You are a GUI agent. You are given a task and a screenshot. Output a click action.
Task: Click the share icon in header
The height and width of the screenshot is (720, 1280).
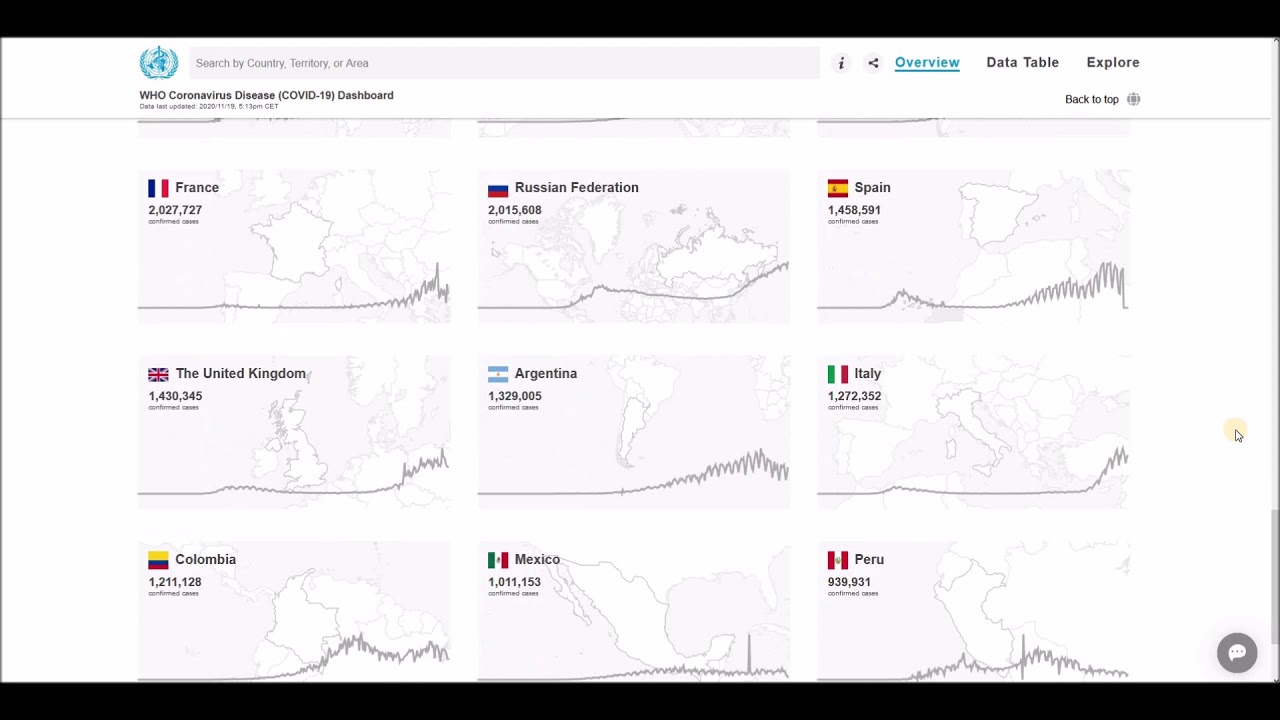[873, 63]
